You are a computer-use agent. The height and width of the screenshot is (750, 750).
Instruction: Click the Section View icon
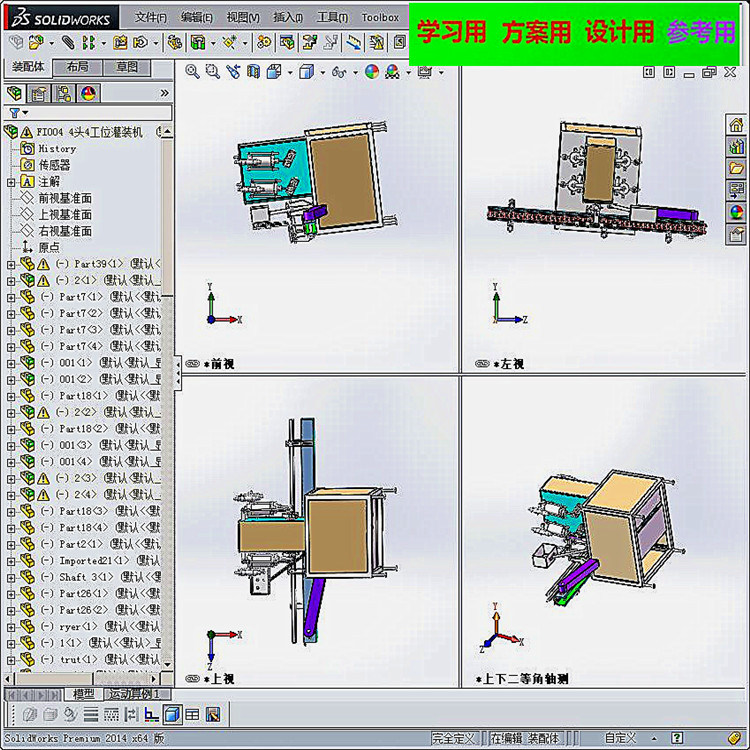coord(254,72)
